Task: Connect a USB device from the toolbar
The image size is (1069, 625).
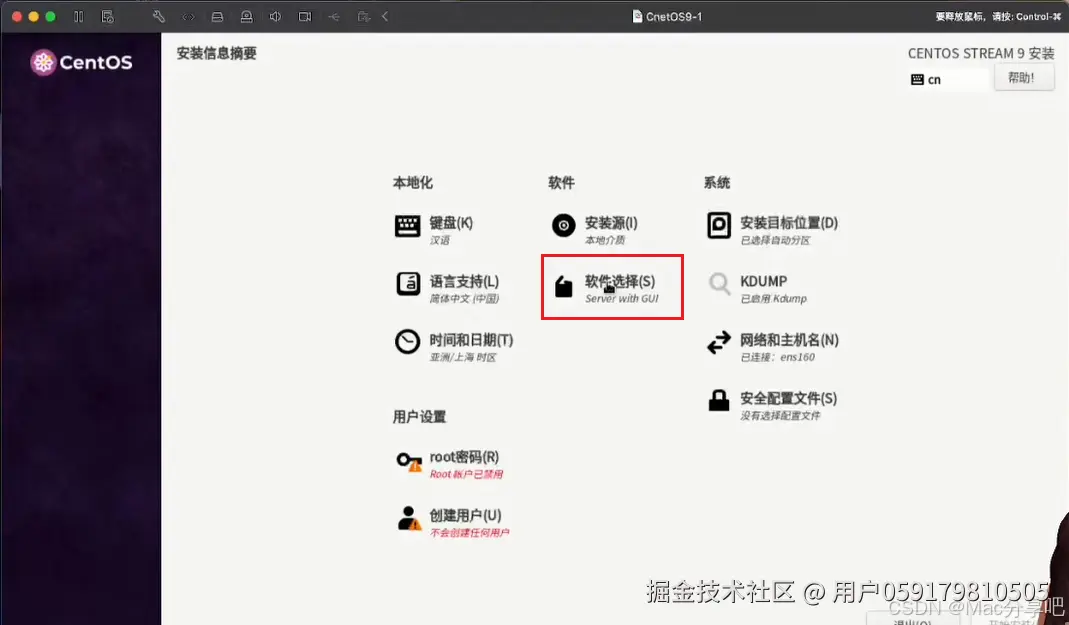Action: point(333,16)
